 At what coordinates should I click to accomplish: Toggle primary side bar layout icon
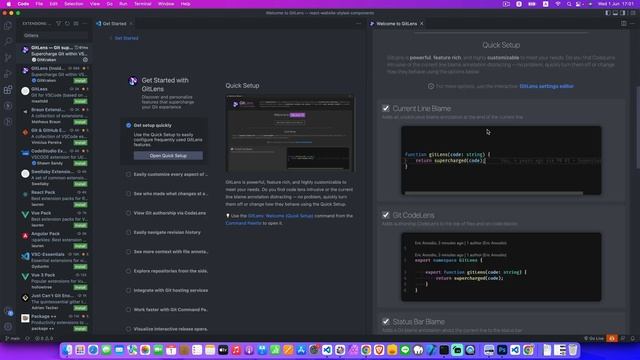coord(608,13)
